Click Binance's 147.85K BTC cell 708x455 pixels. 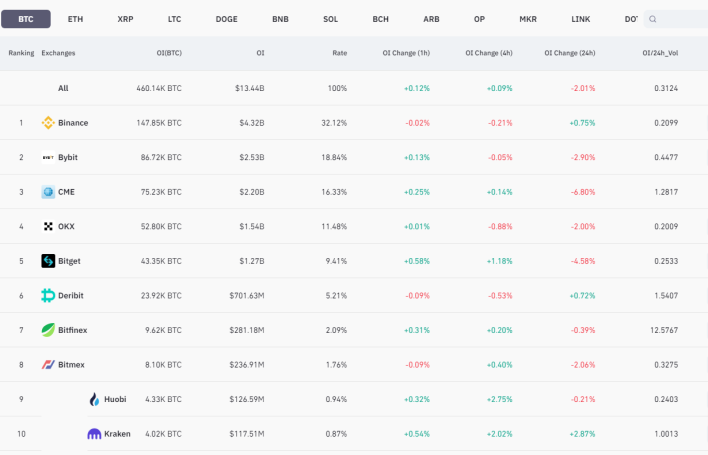click(159, 123)
